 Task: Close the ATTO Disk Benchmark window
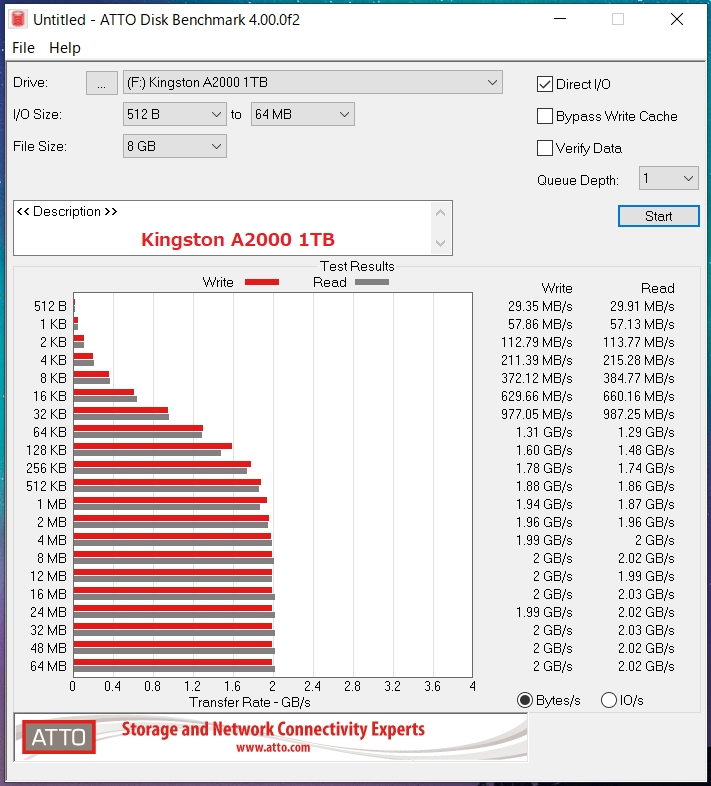pos(677,19)
